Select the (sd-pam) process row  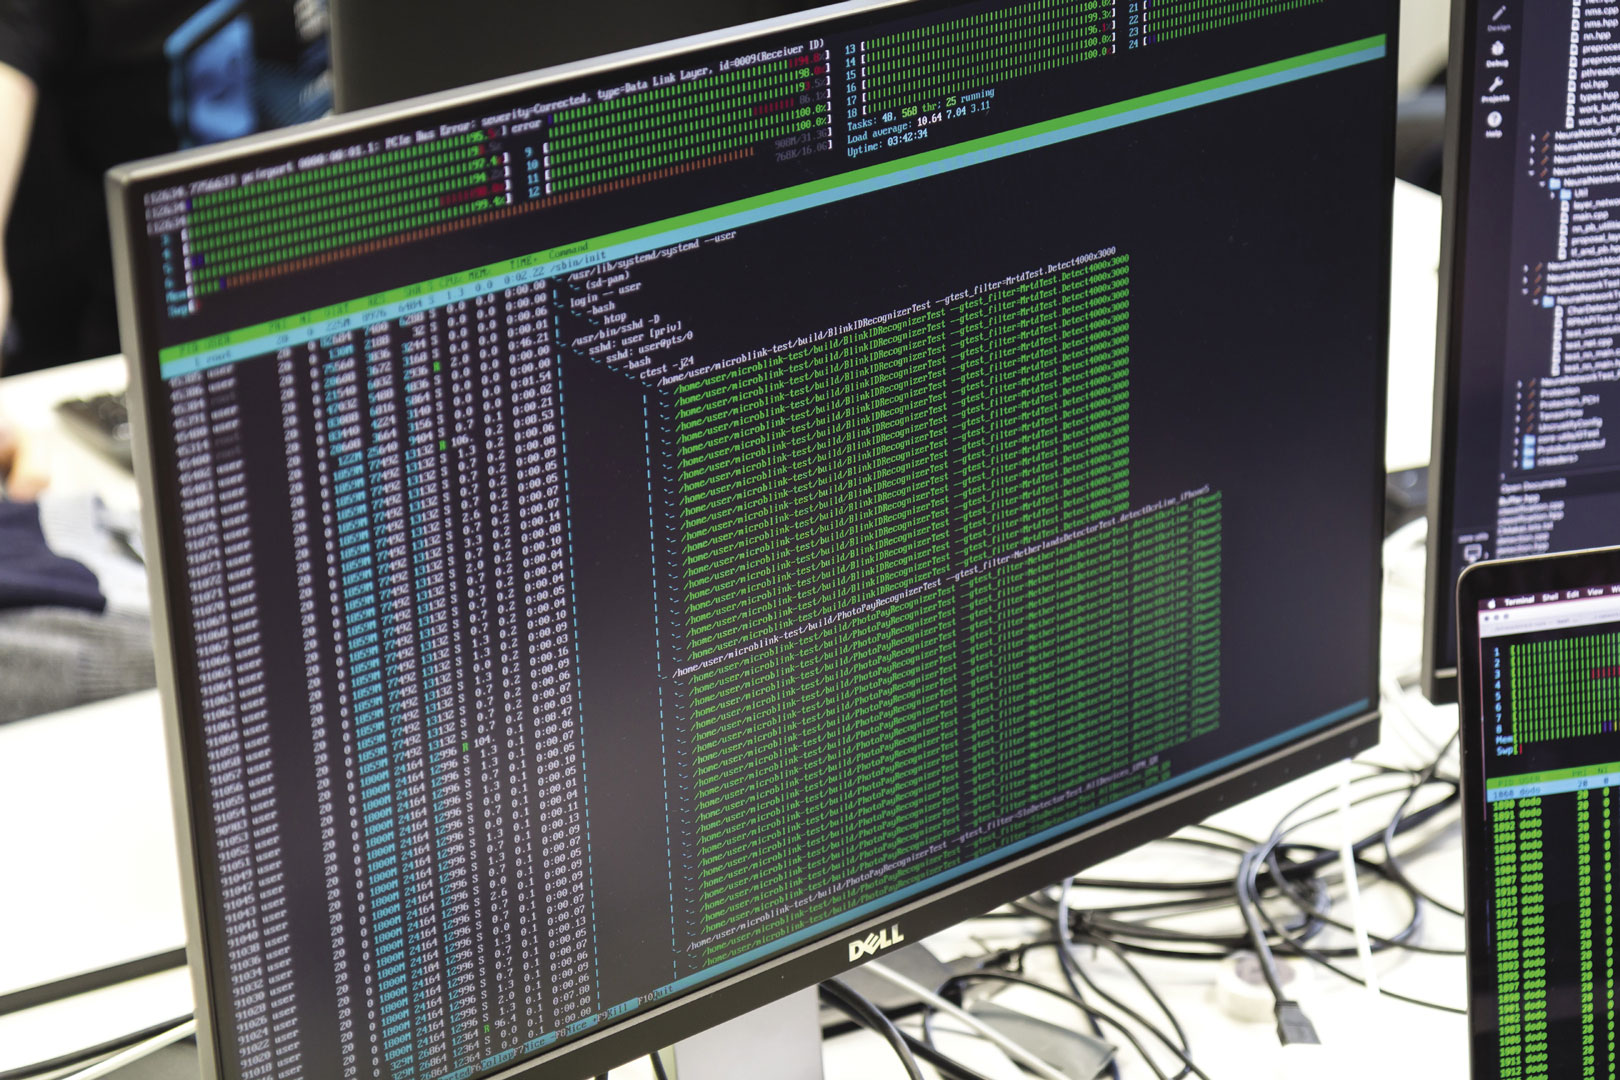tap(607, 280)
